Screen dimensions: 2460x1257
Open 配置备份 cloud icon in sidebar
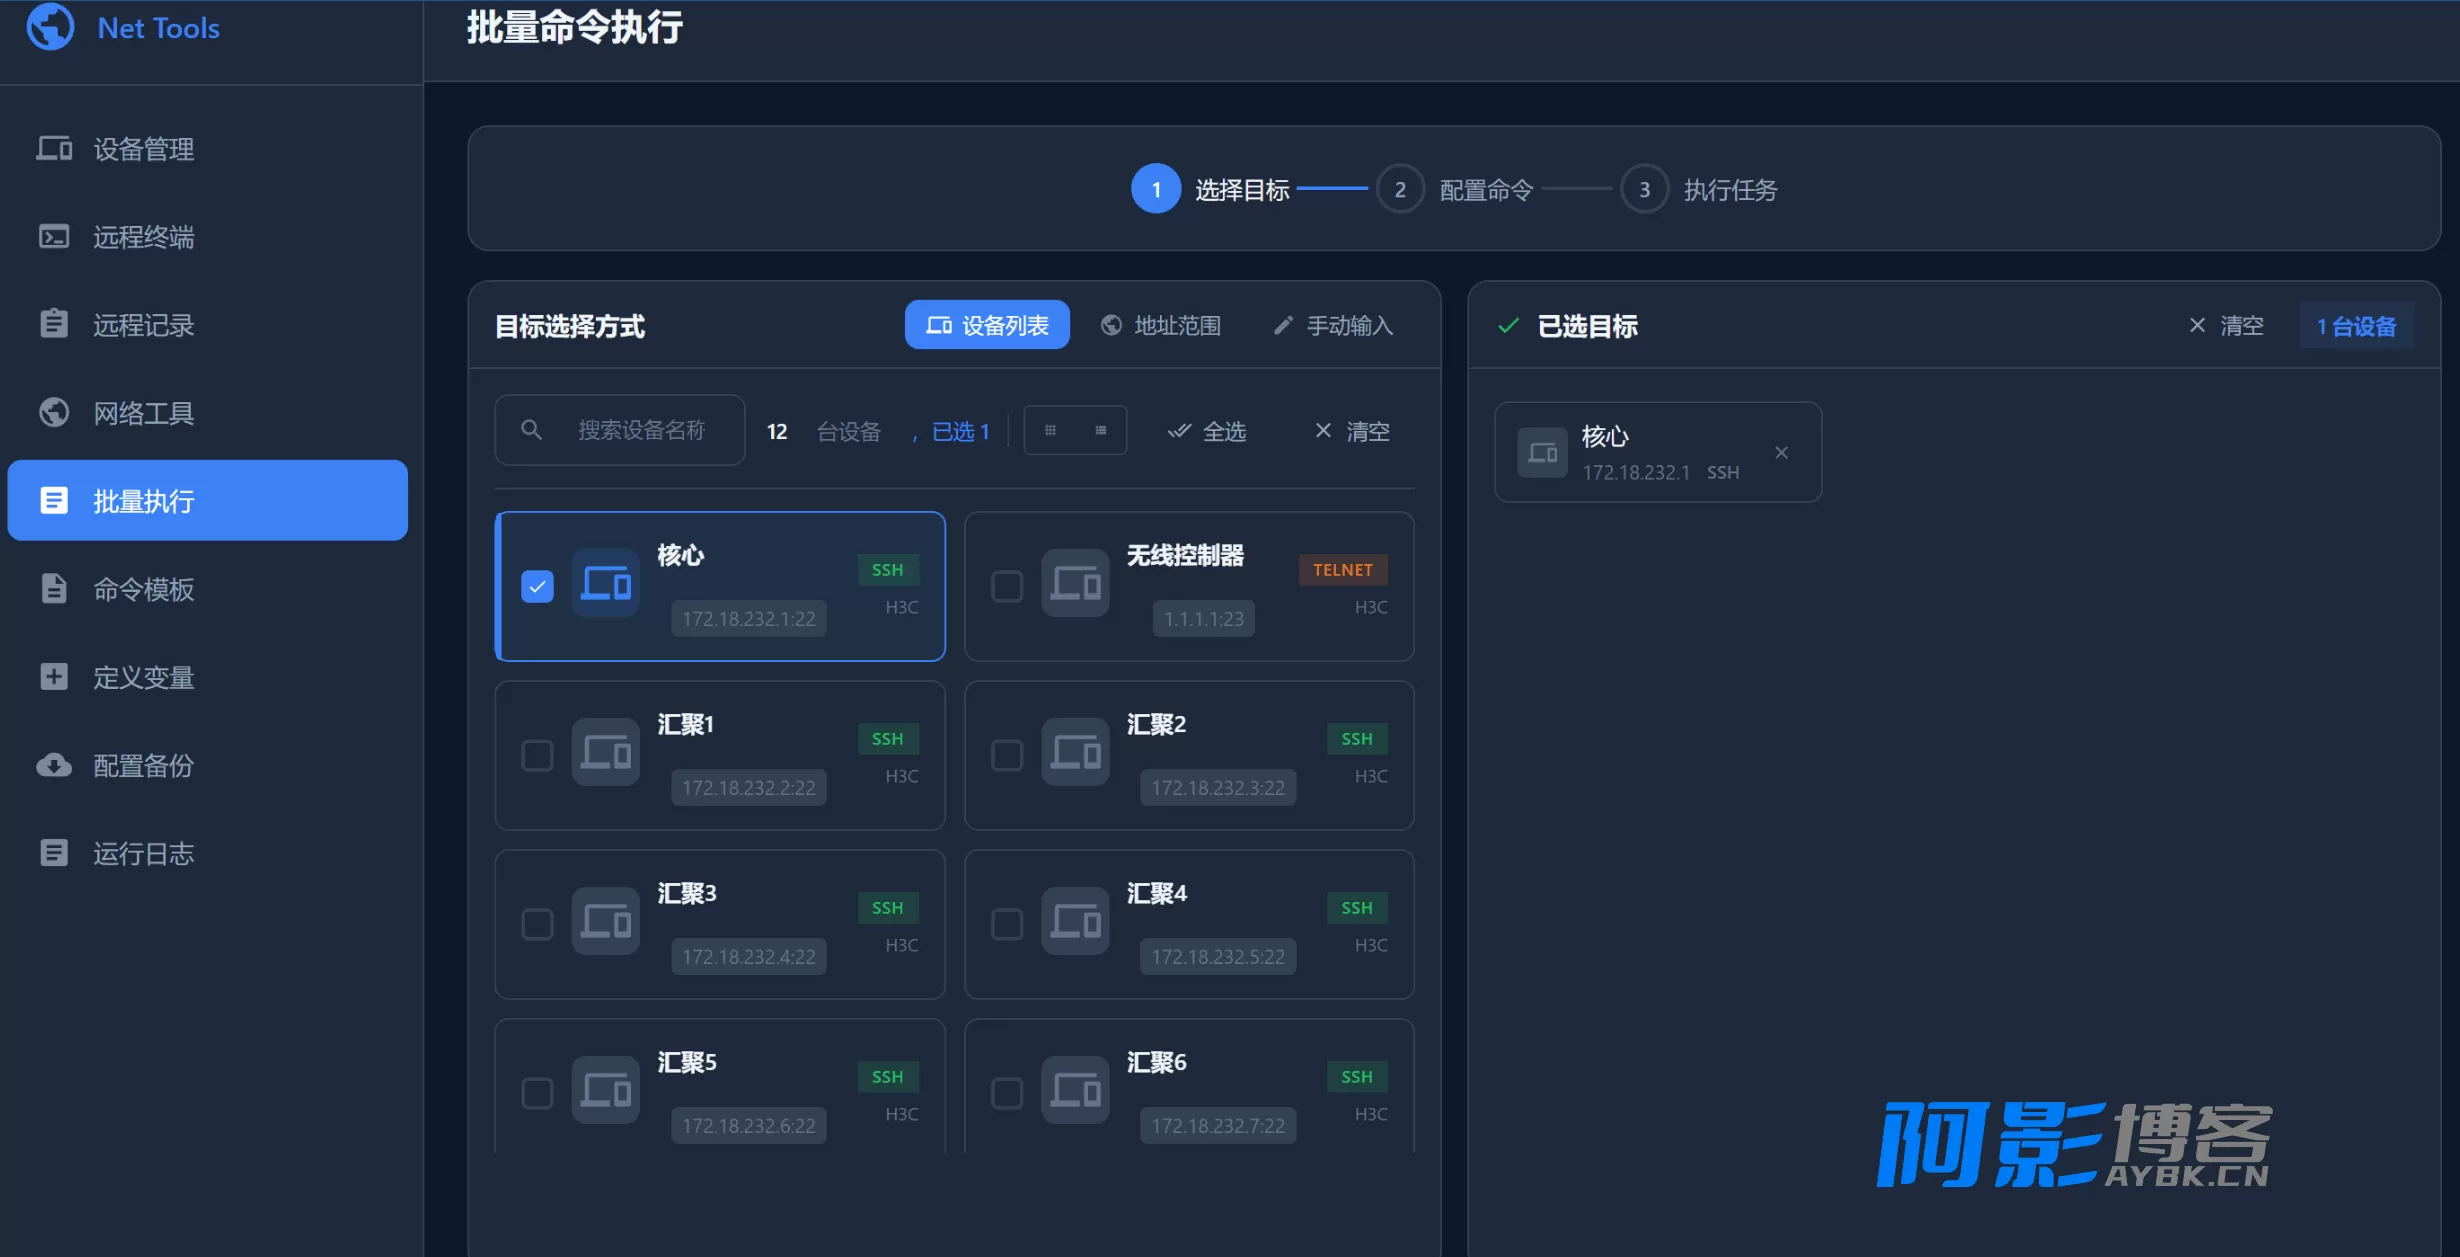[x=54, y=765]
